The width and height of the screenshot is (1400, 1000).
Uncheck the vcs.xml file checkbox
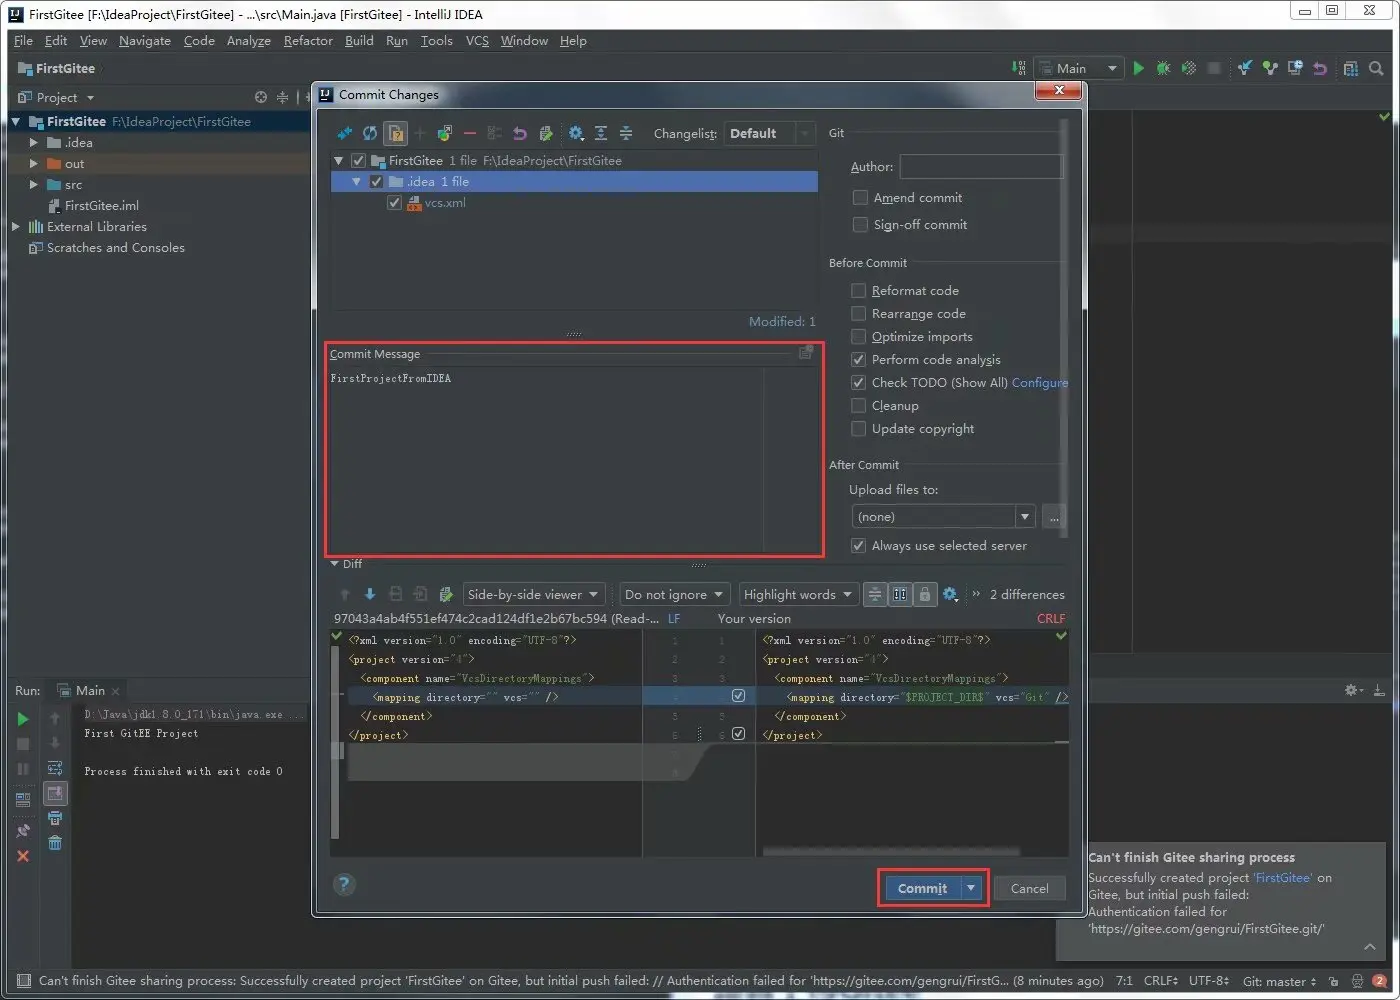point(394,203)
